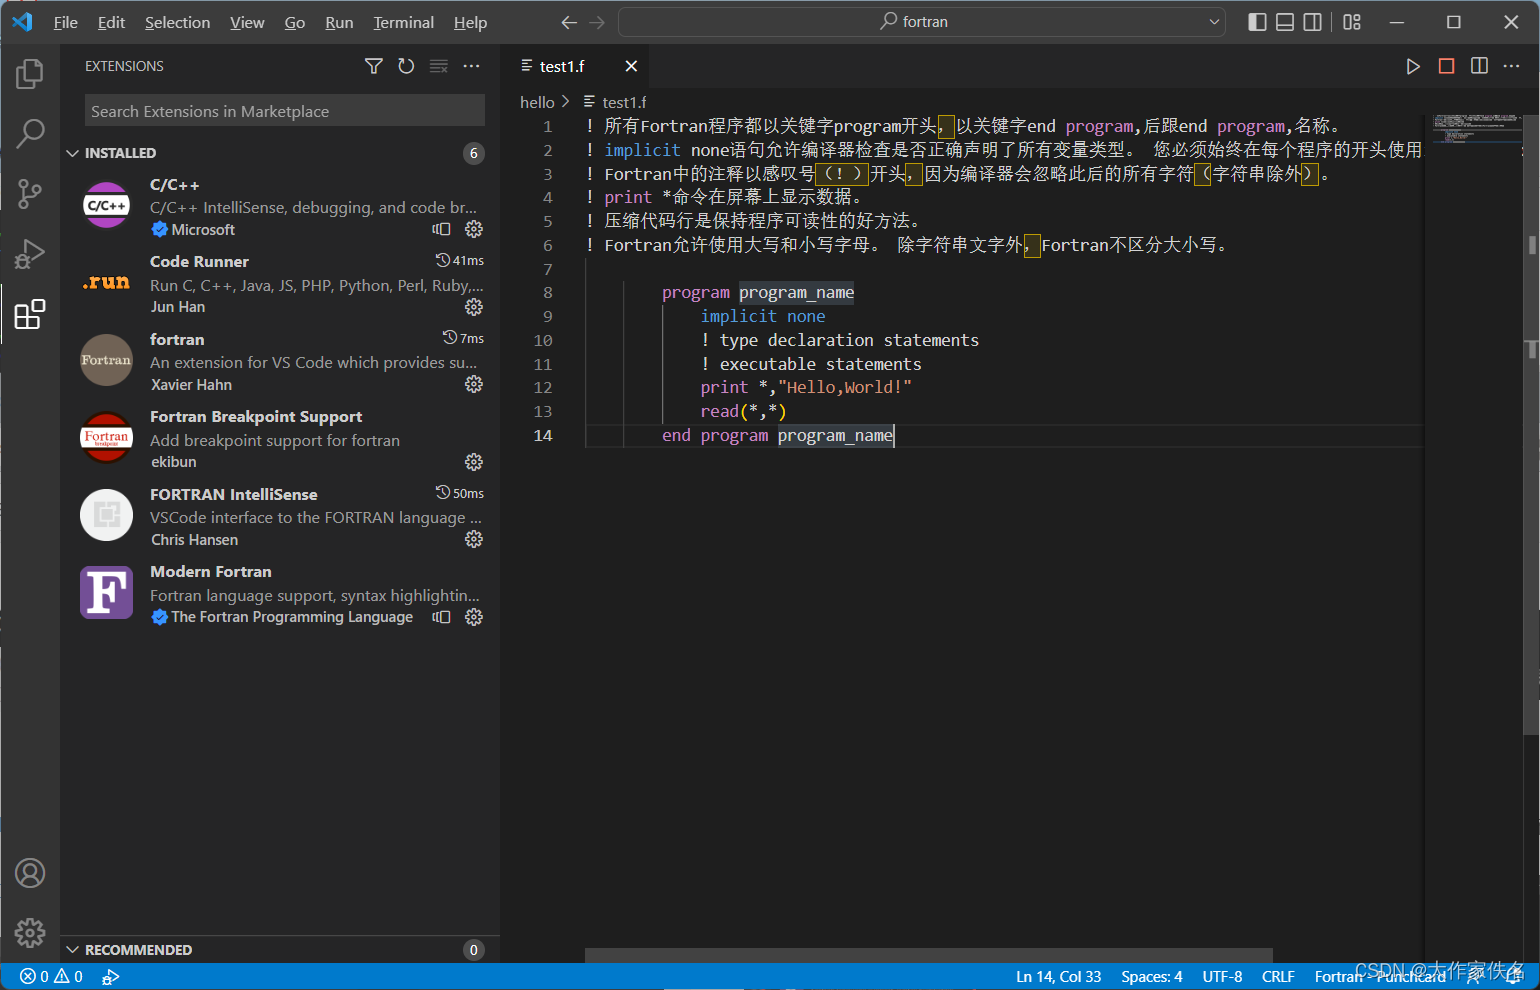This screenshot has width=1540, height=990.
Task: Click Ln 14, Col 33 status item
Action: tap(1058, 977)
